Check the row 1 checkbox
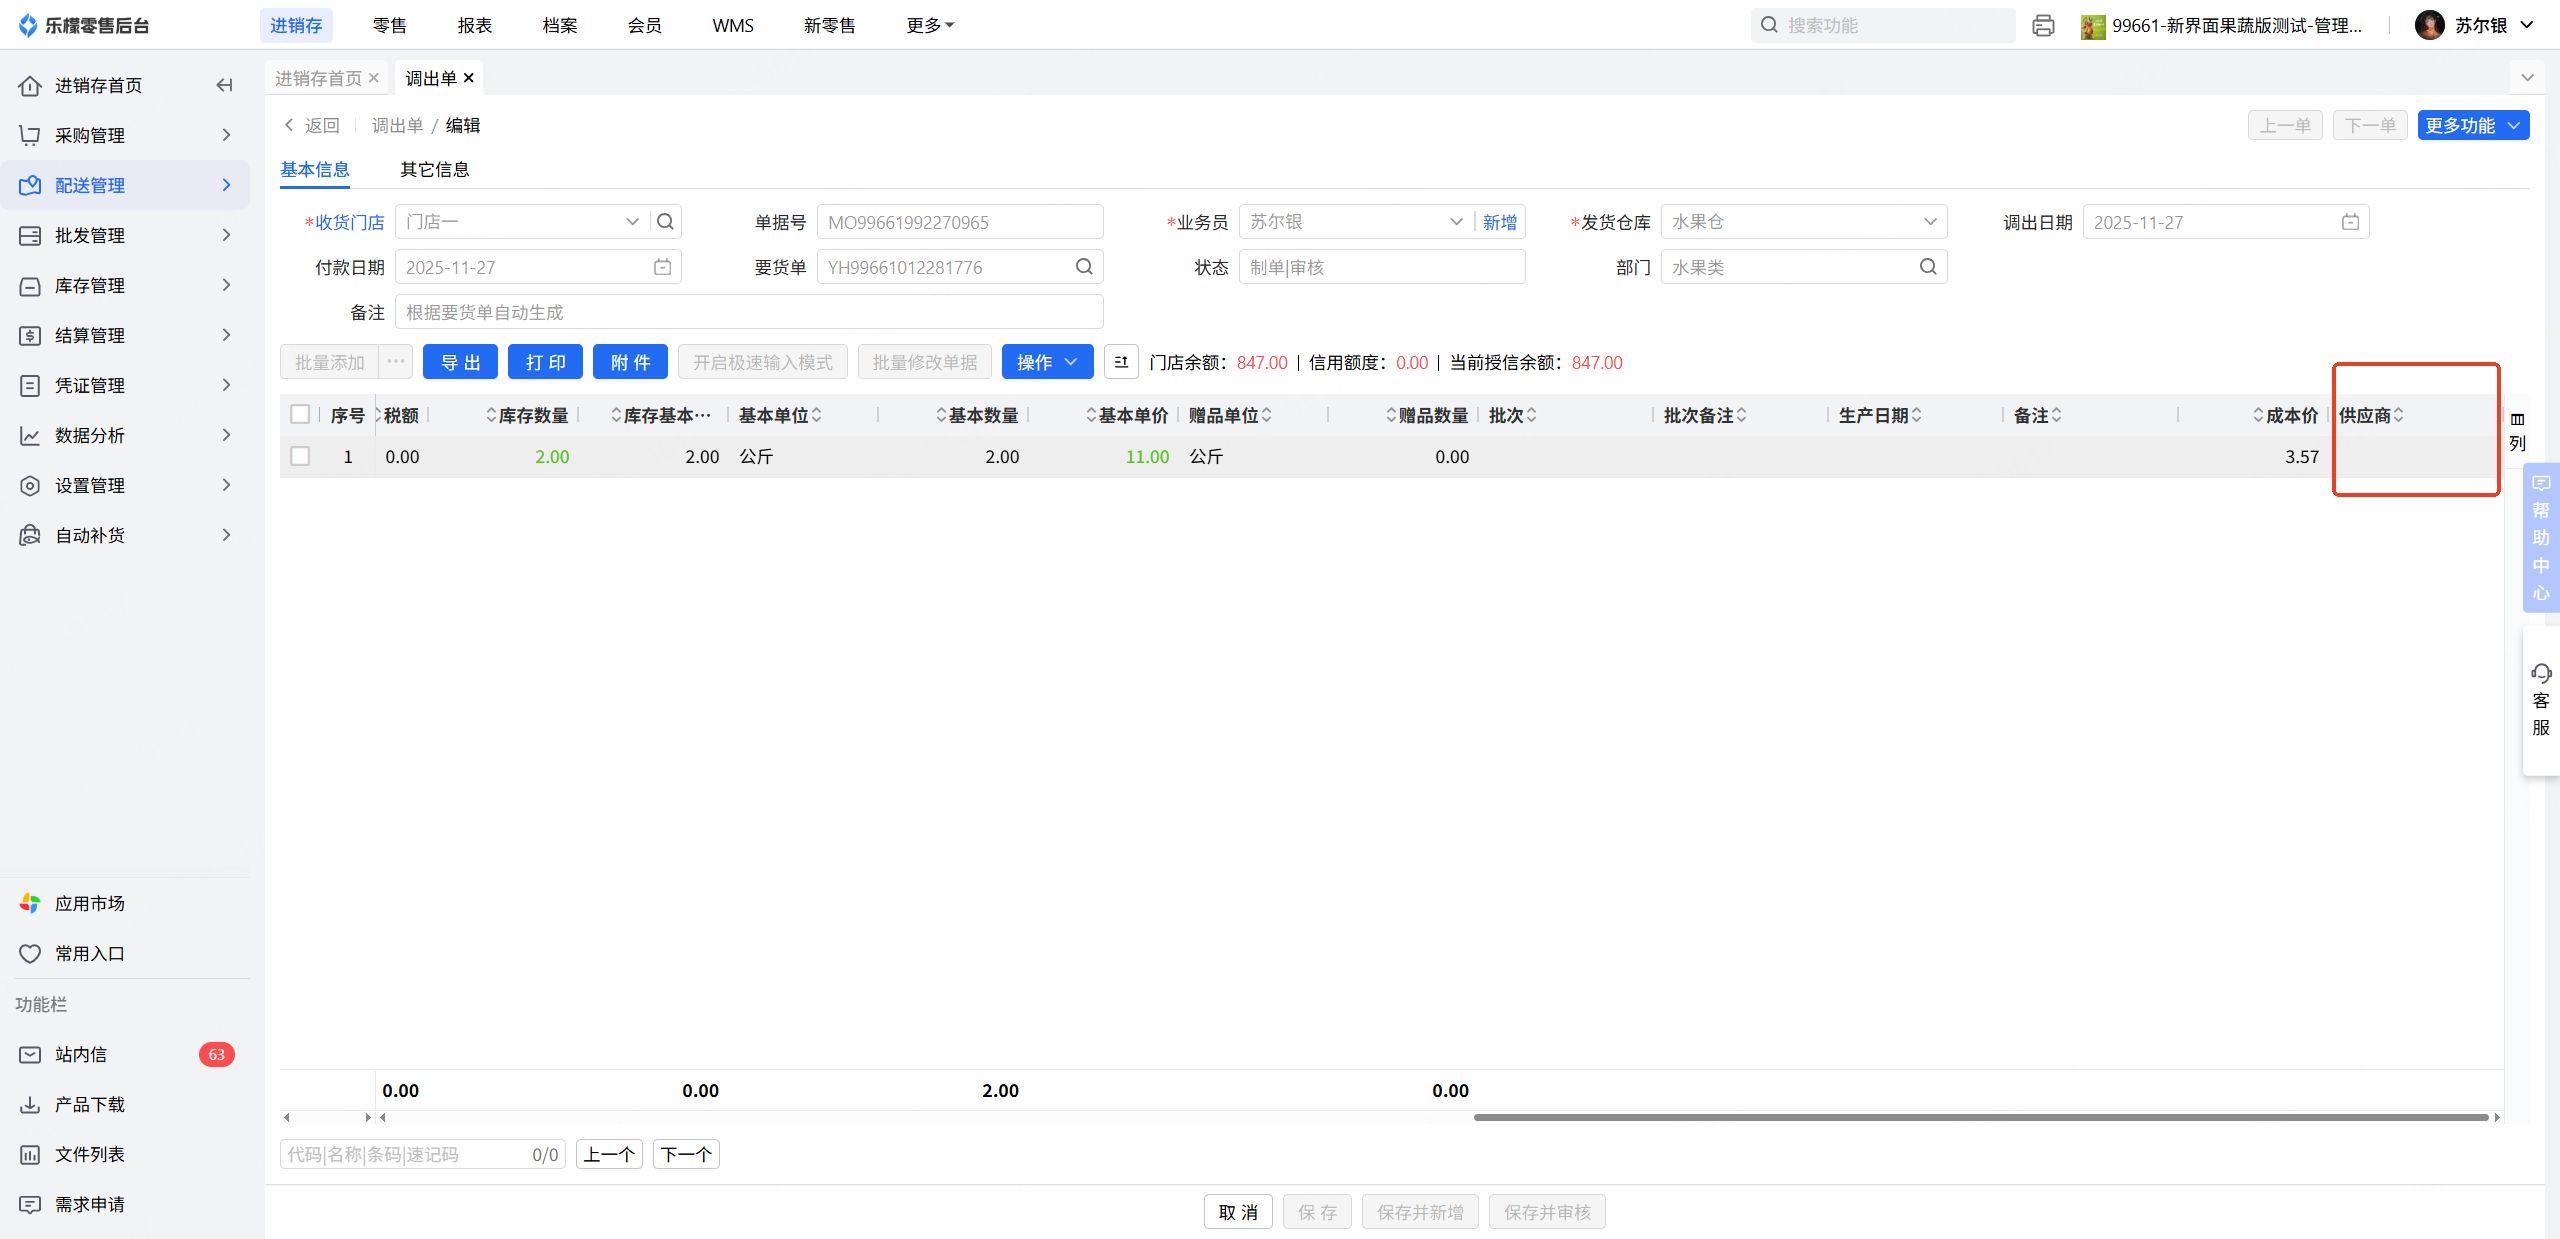 tap(300, 456)
